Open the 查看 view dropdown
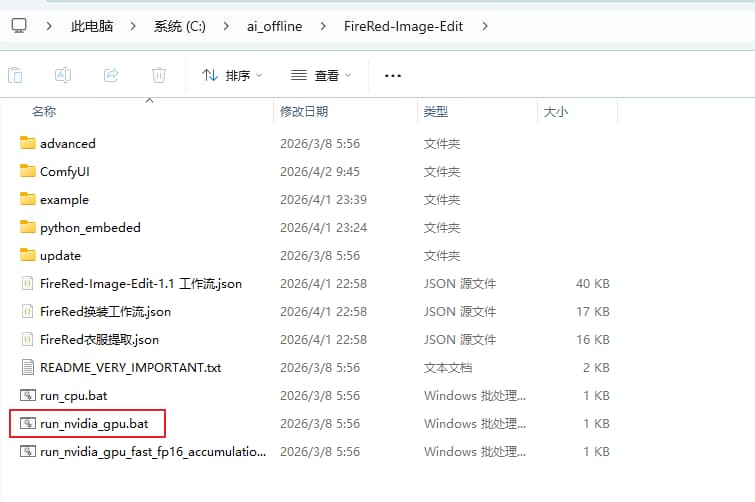This screenshot has width=755, height=502. point(321,76)
